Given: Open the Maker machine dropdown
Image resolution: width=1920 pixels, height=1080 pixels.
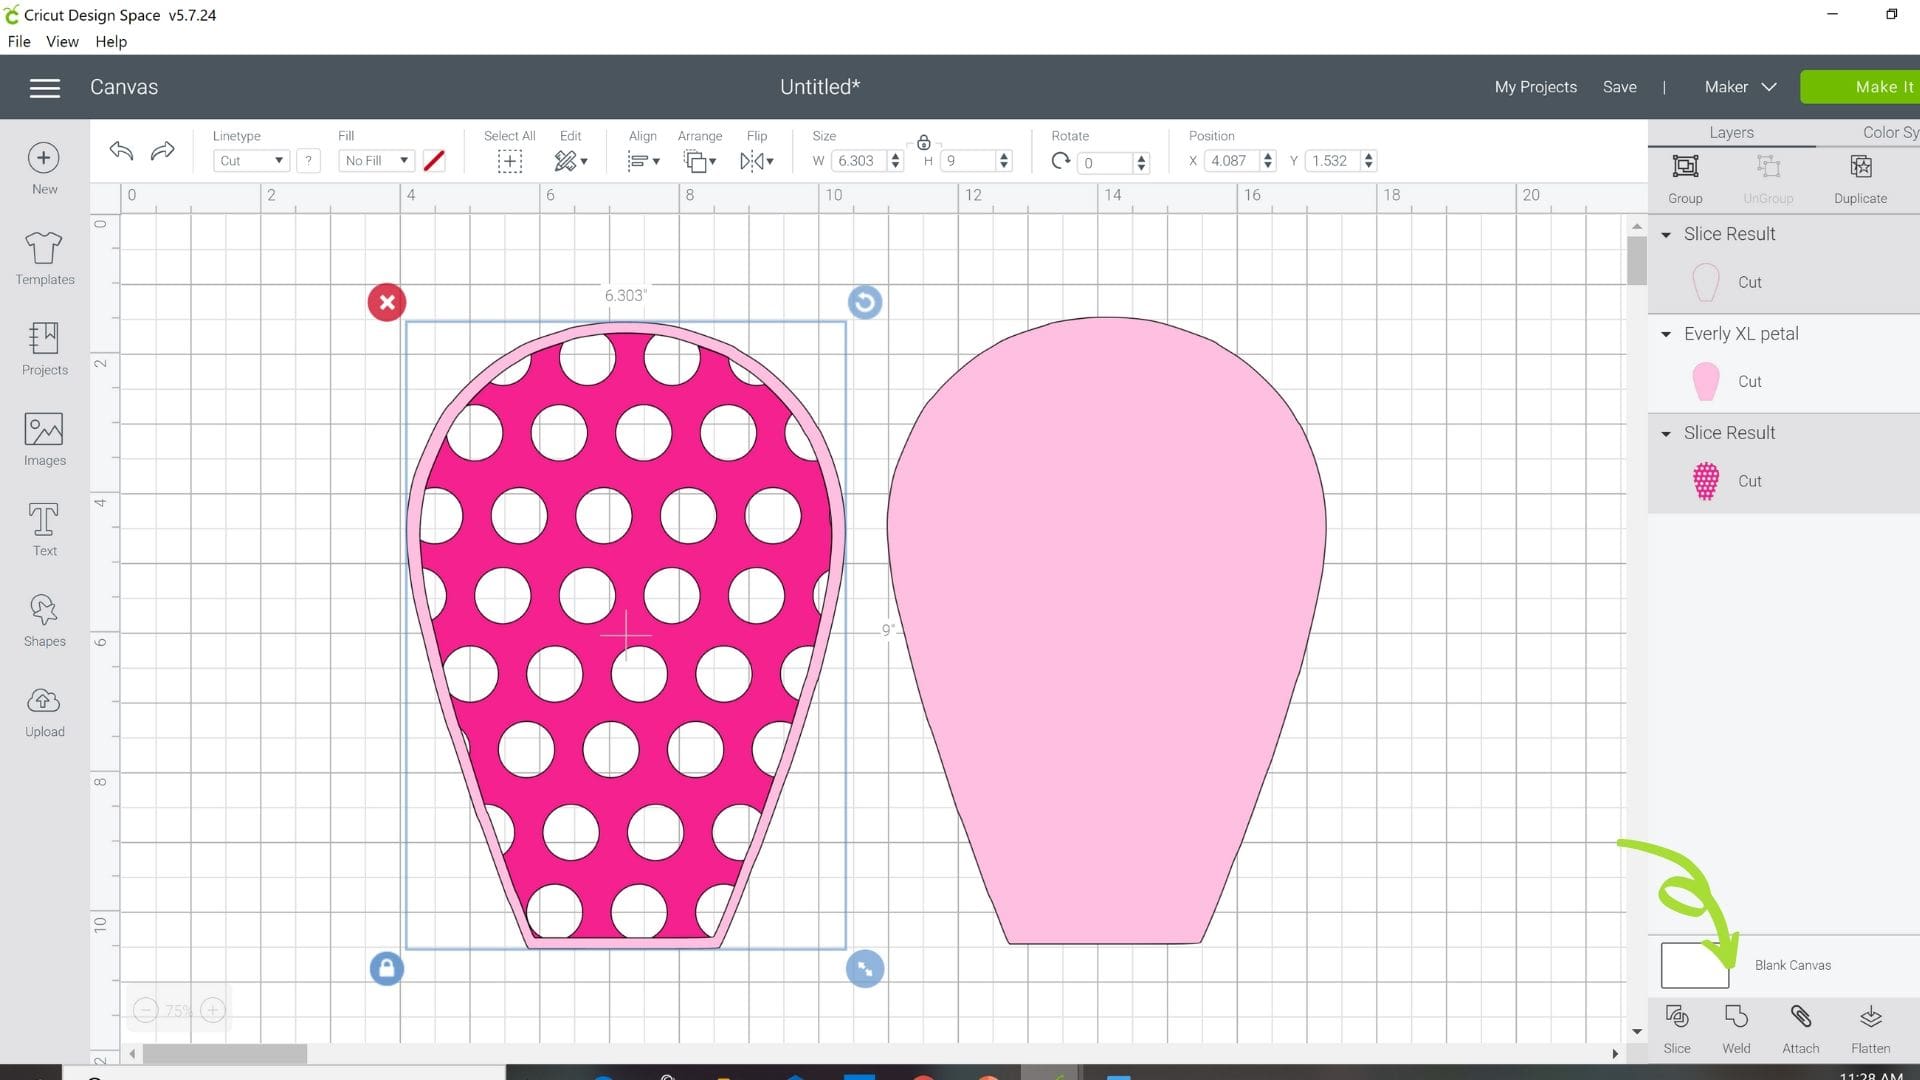Looking at the screenshot, I should [x=1738, y=87].
